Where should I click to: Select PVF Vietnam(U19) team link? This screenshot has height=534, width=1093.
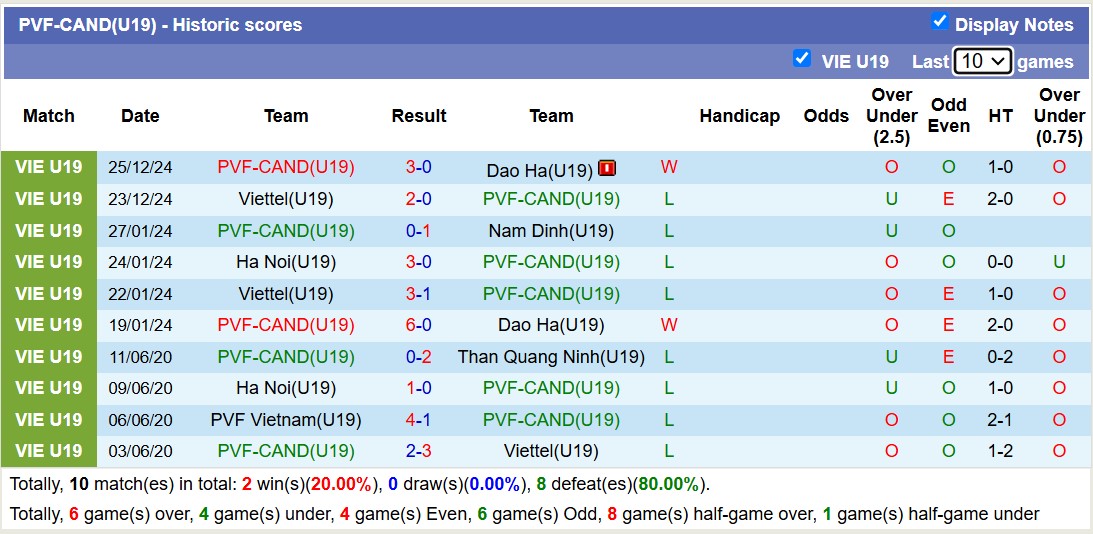pyautogui.click(x=286, y=420)
